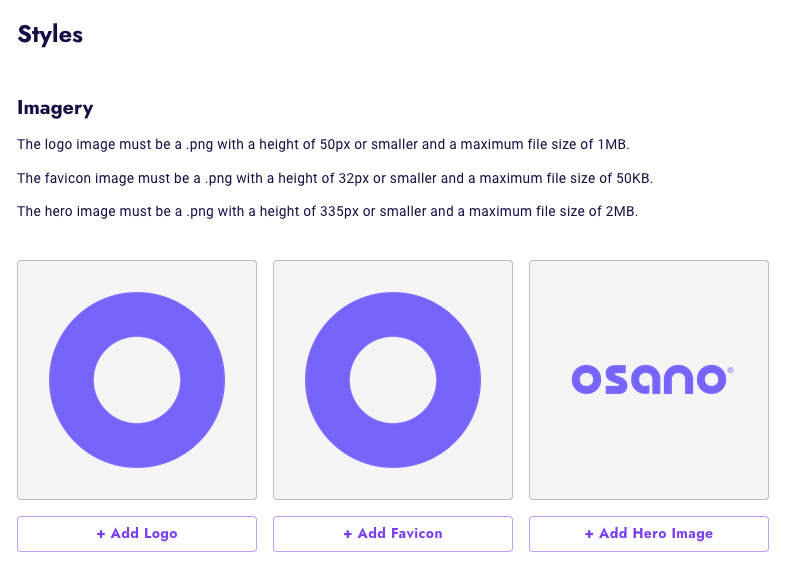Click the logo image requirements text
This screenshot has width=786, height=582.
pyautogui.click(x=323, y=144)
